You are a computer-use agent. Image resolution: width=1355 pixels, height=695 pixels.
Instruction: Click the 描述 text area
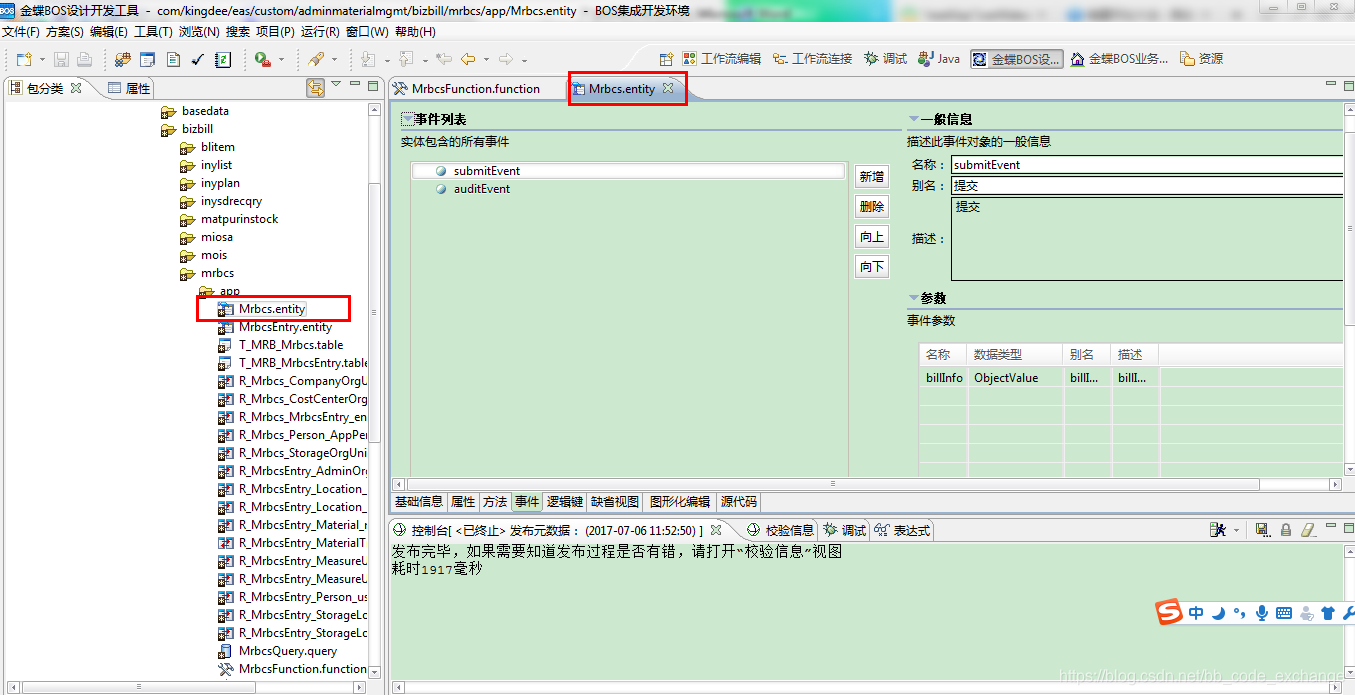(1147, 238)
